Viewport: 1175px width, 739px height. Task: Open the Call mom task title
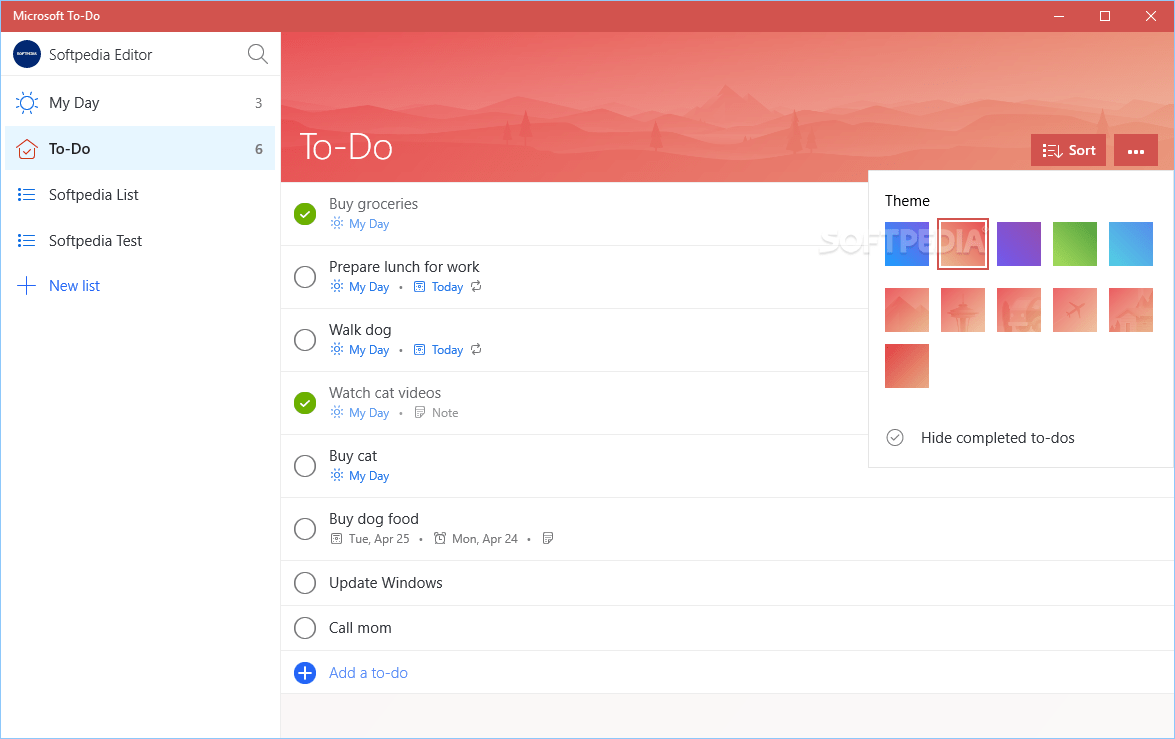(360, 627)
